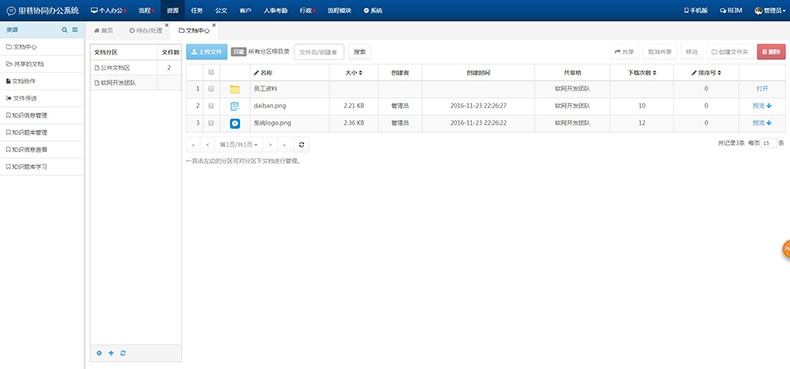Open the 系统 settings menu
The width and height of the screenshot is (790, 369).
coord(373,11)
